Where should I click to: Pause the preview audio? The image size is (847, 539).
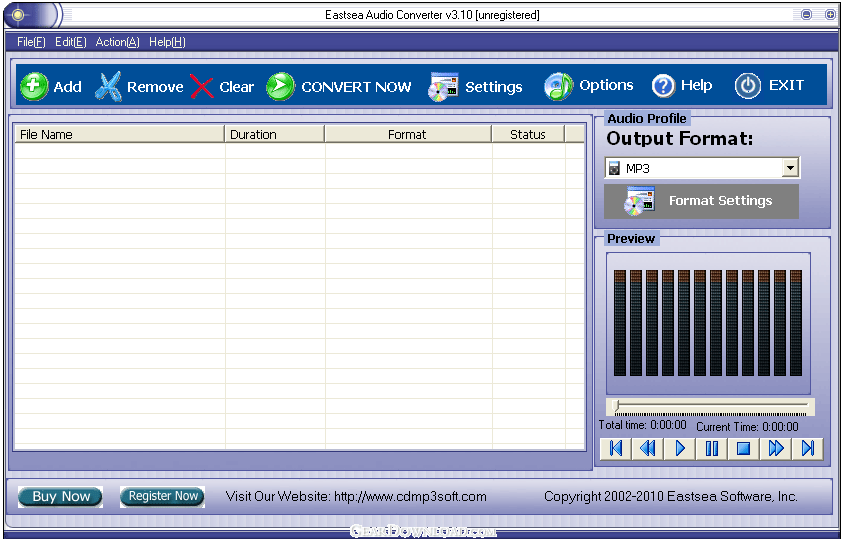[x=711, y=448]
